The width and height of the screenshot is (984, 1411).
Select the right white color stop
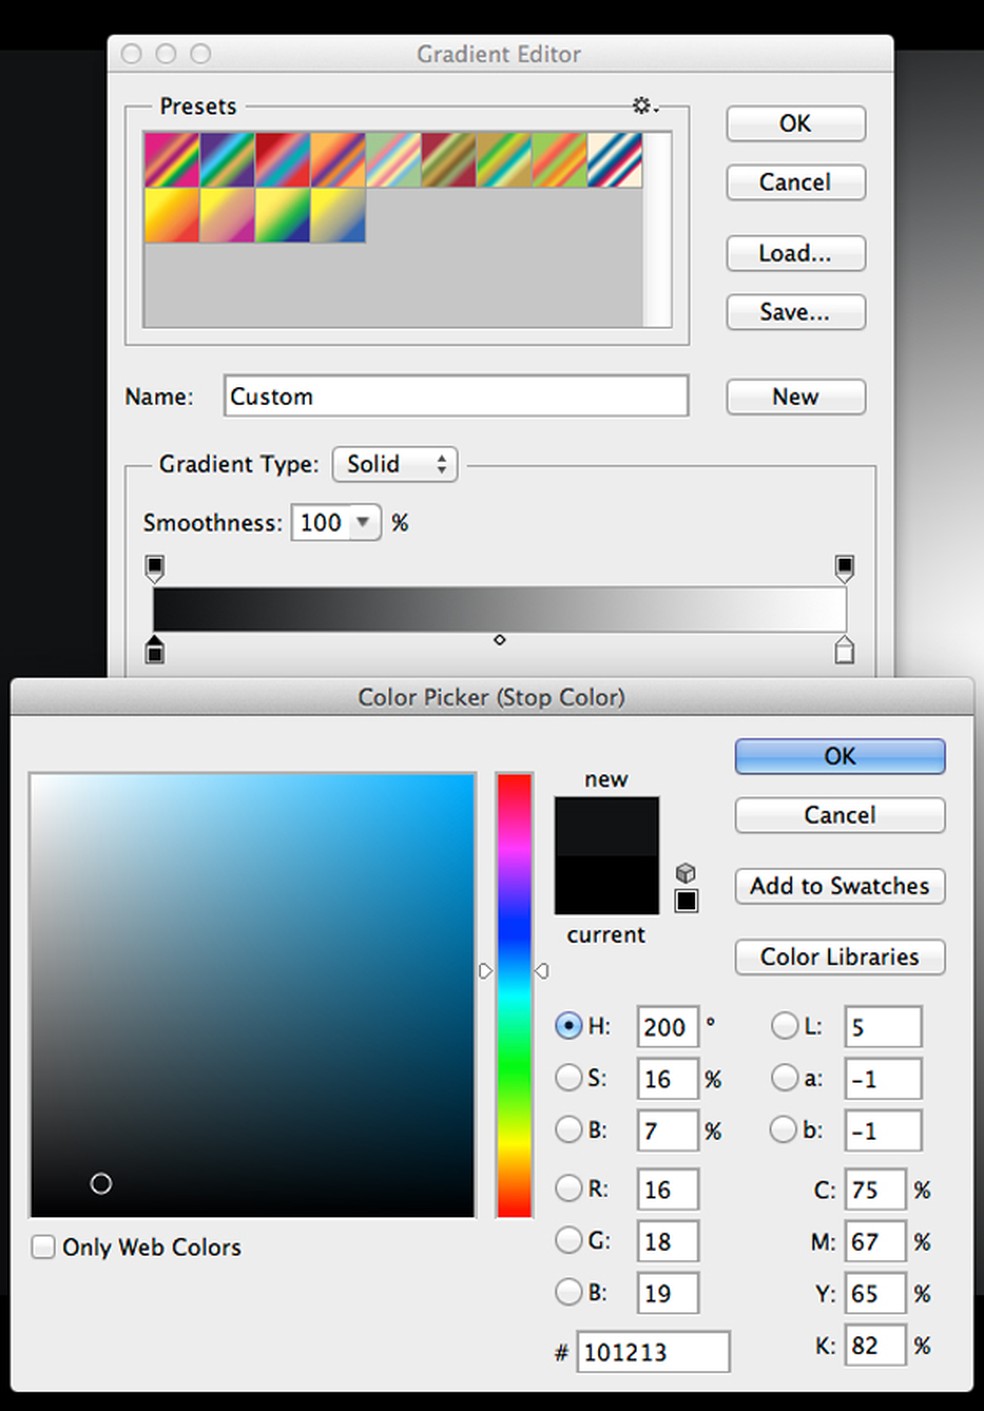click(844, 650)
